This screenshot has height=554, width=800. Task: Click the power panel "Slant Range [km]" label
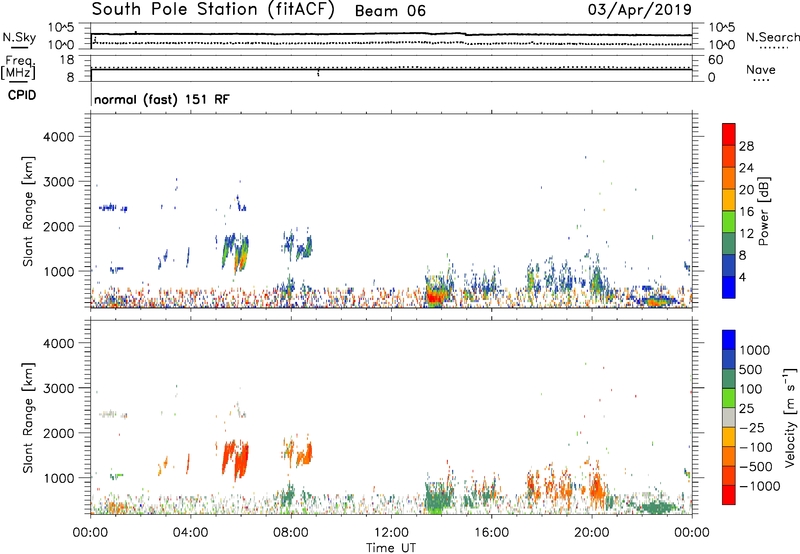[x=28, y=211]
